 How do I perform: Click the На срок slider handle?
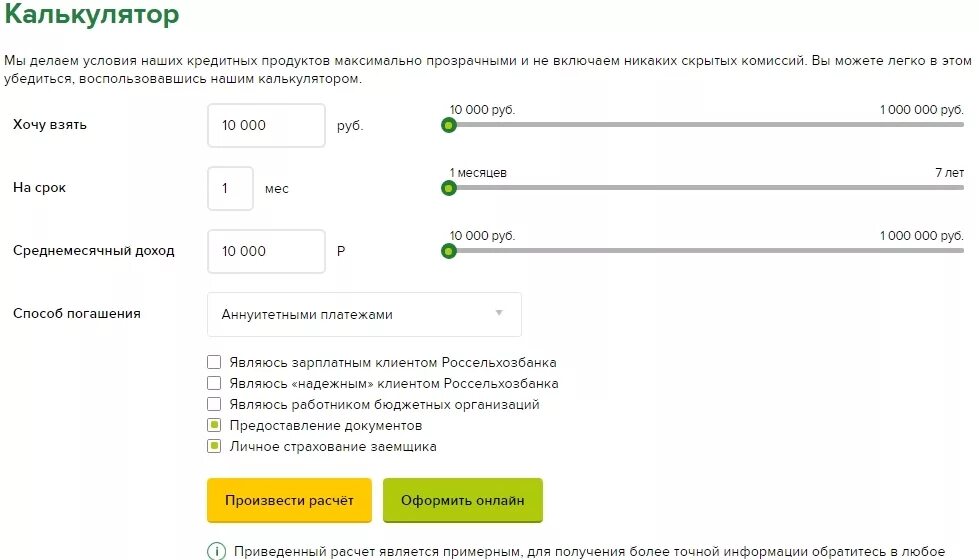[x=448, y=188]
